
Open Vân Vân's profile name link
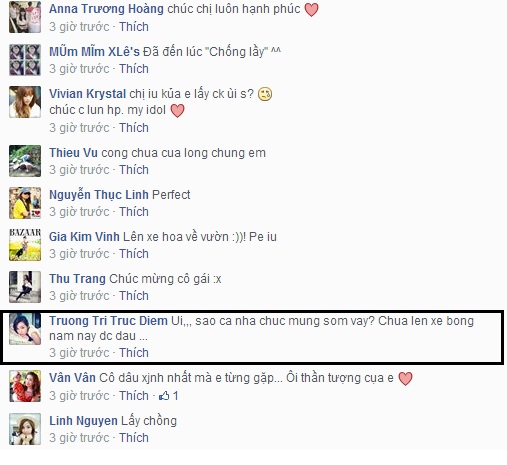click(72, 378)
